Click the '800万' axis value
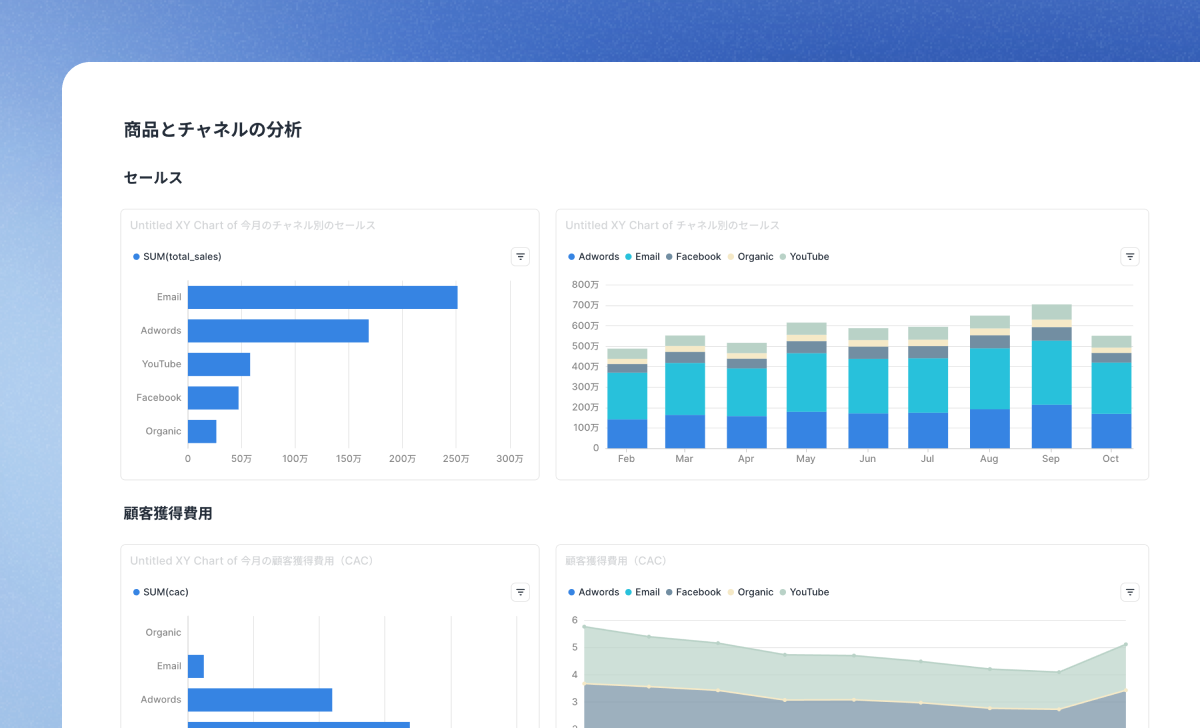Viewport: 1200px width, 728px height. point(586,285)
